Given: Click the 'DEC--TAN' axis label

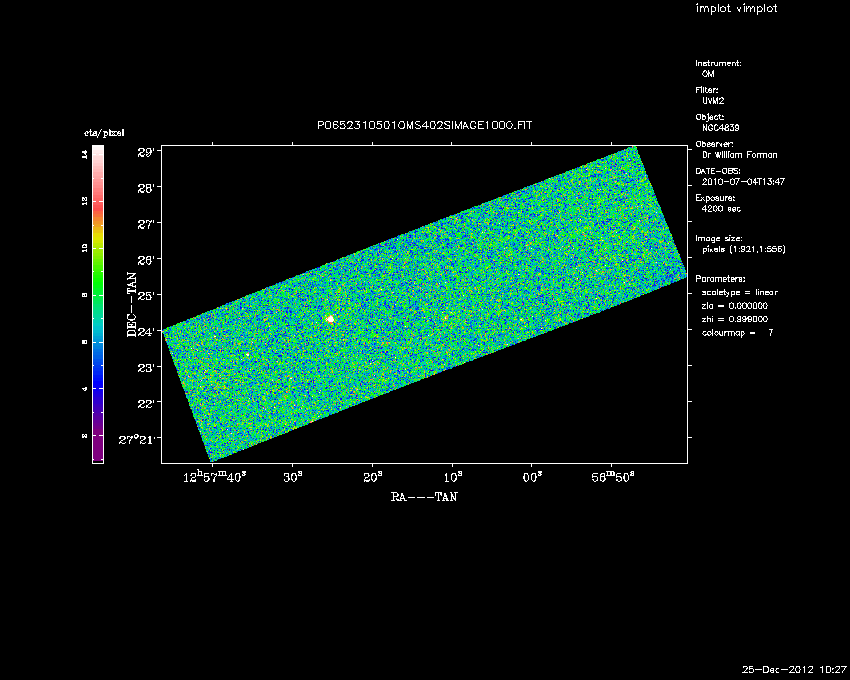Looking at the screenshot, I should point(132,305).
